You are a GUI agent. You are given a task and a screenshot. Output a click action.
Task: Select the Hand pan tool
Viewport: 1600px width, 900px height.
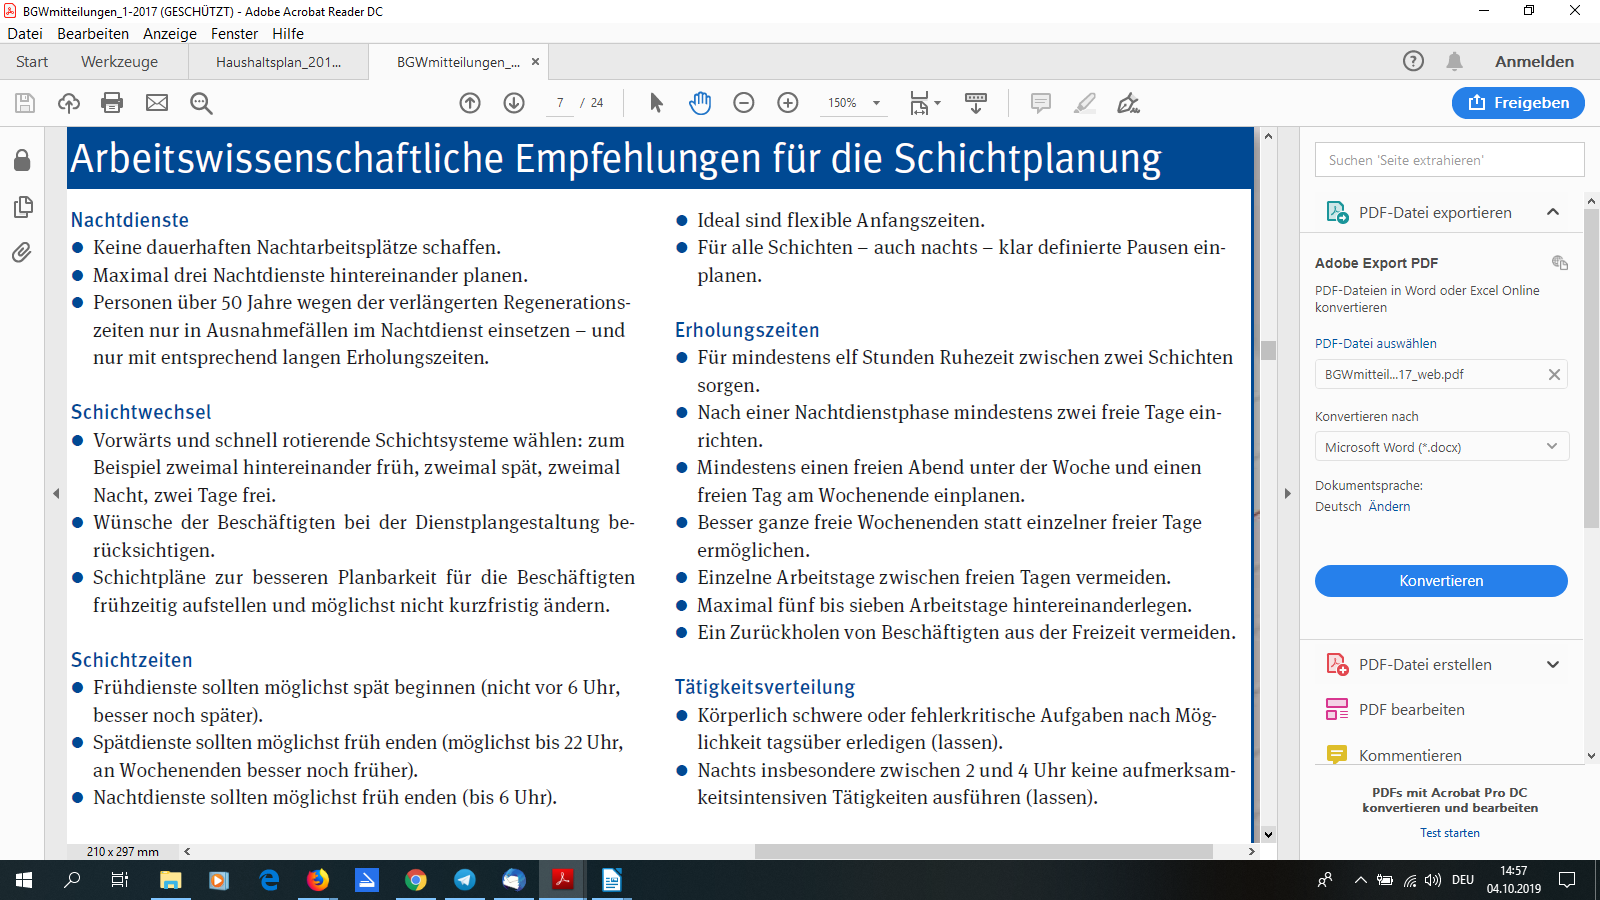[700, 103]
